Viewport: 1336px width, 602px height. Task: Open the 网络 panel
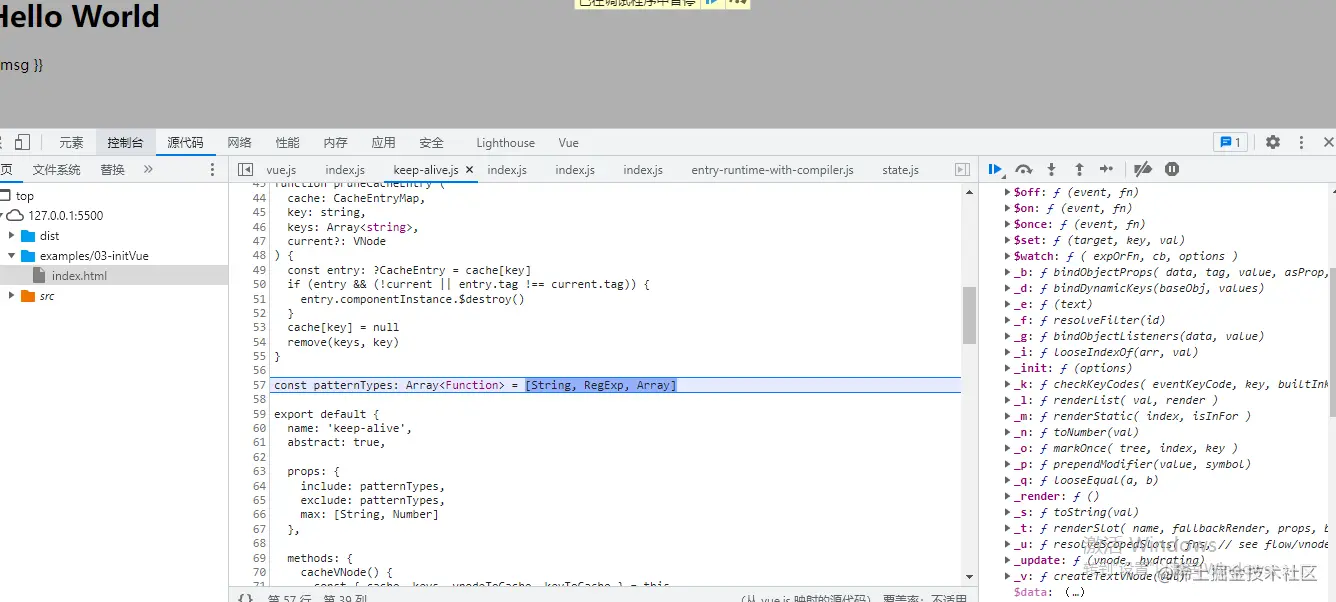[x=240, y=143]
